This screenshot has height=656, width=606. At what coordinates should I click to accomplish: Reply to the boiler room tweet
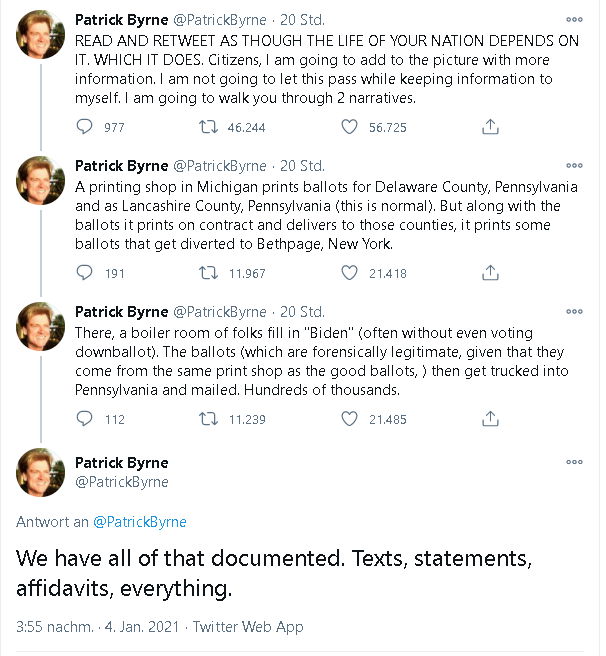[x=85, y=419]
